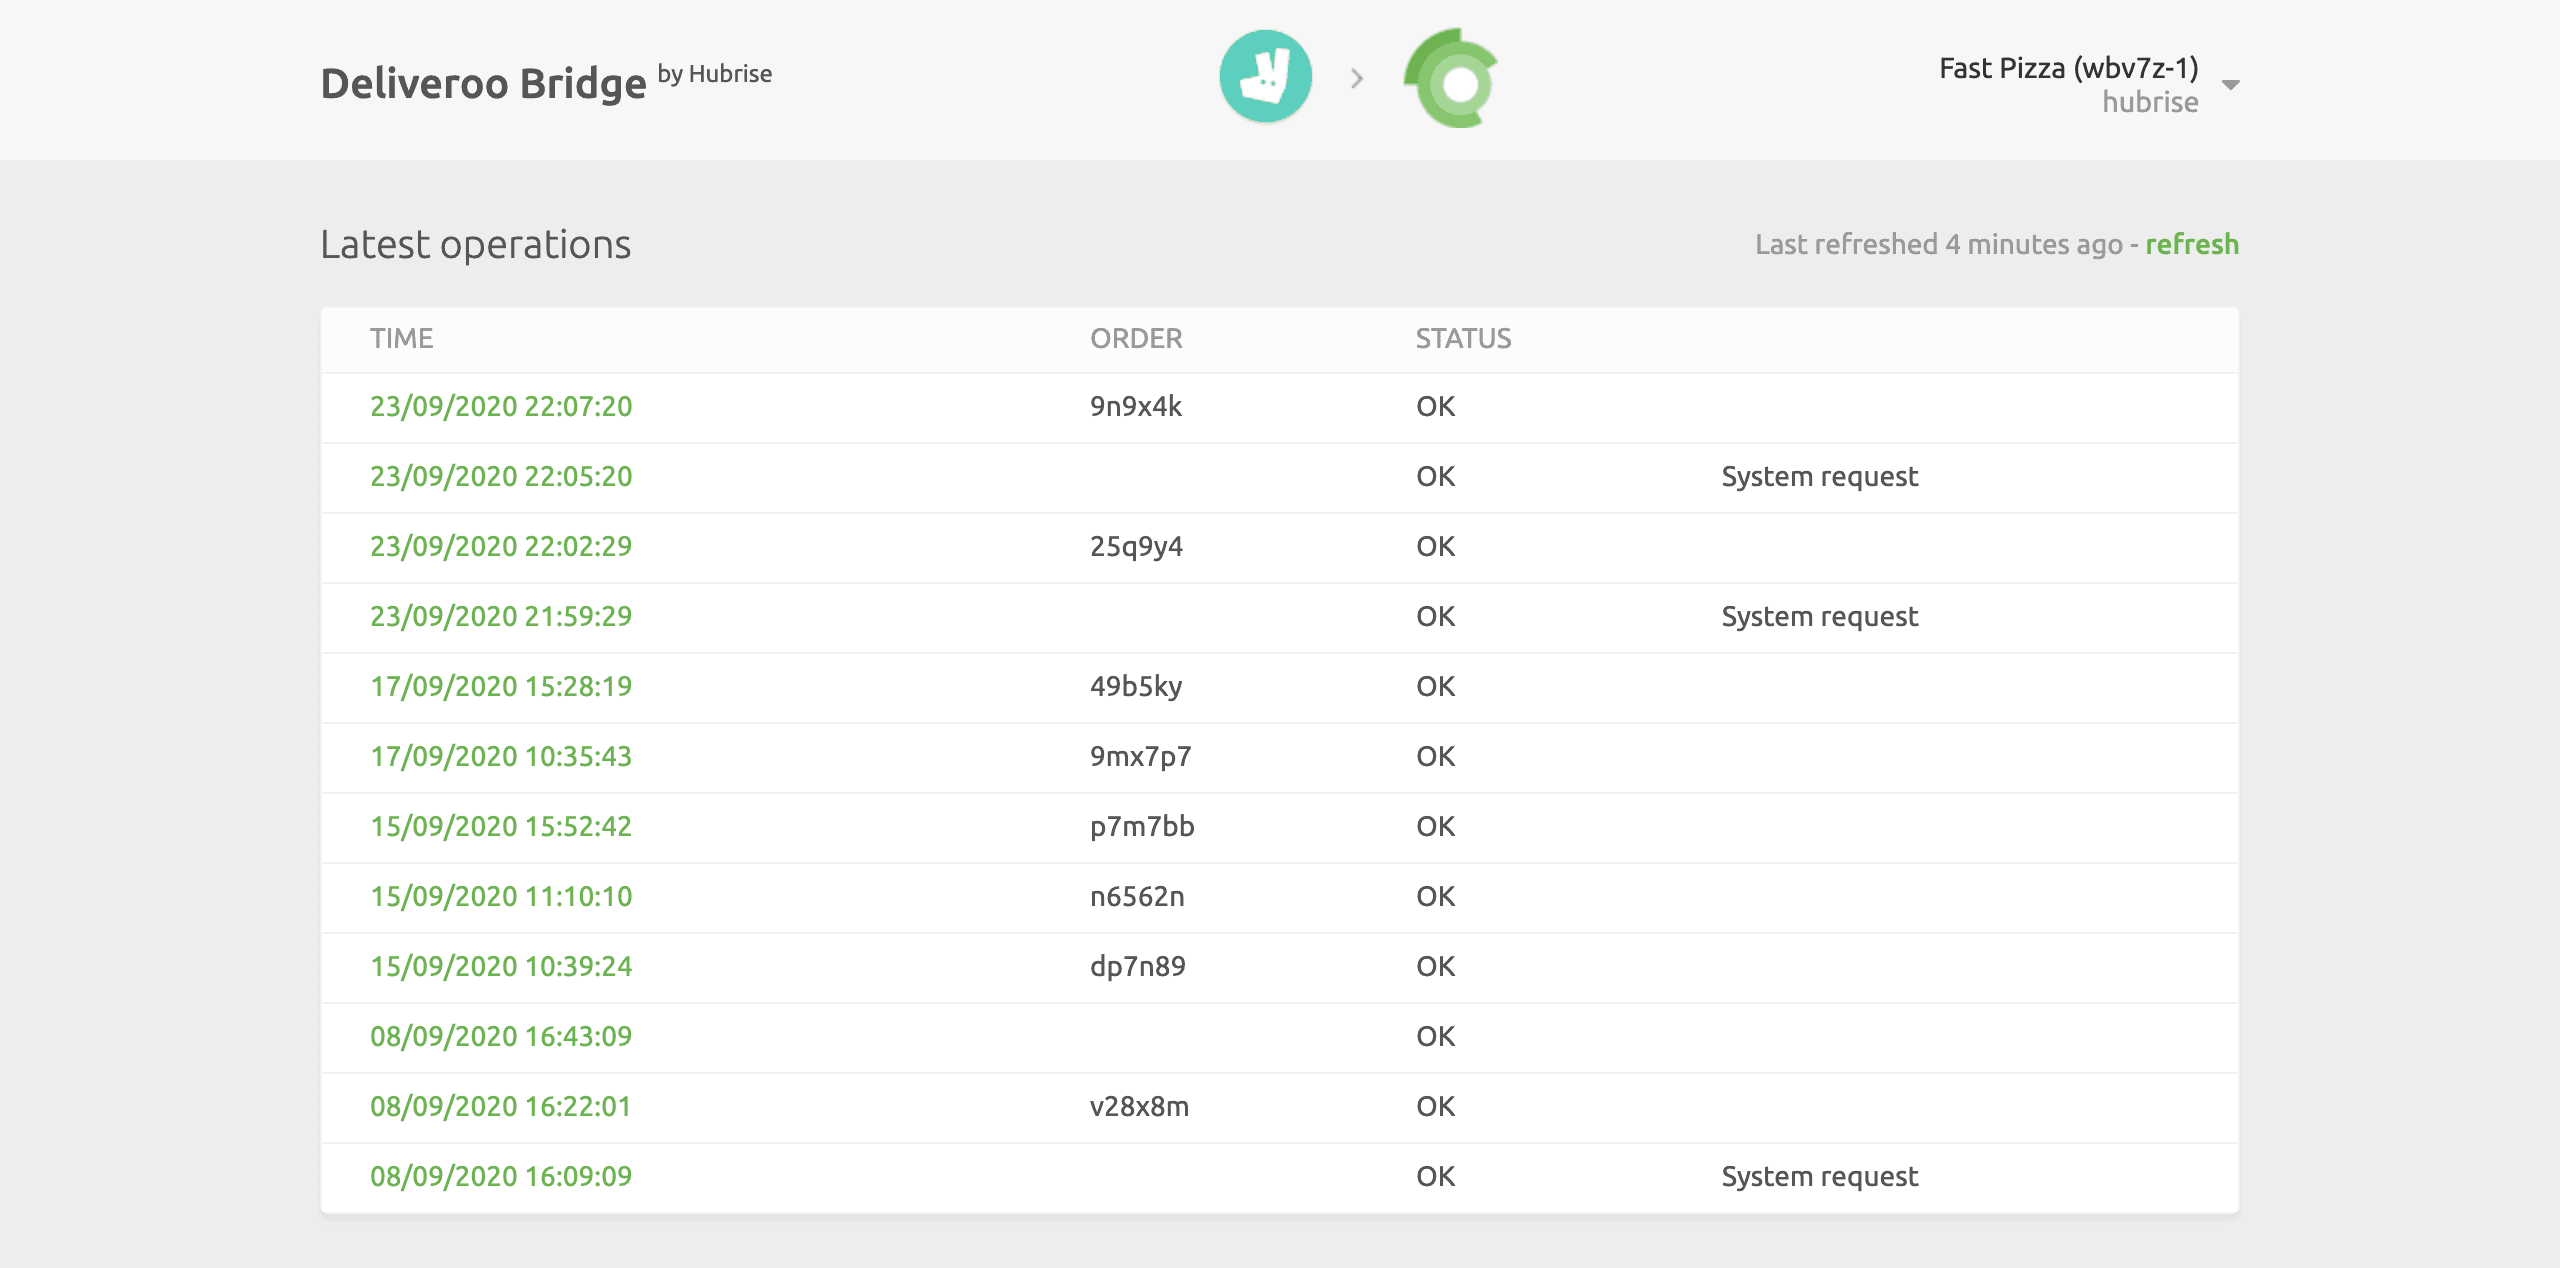The image size is (2560, 1268).
Task: Click the STATUS column header
Action: coord(1463,339)
